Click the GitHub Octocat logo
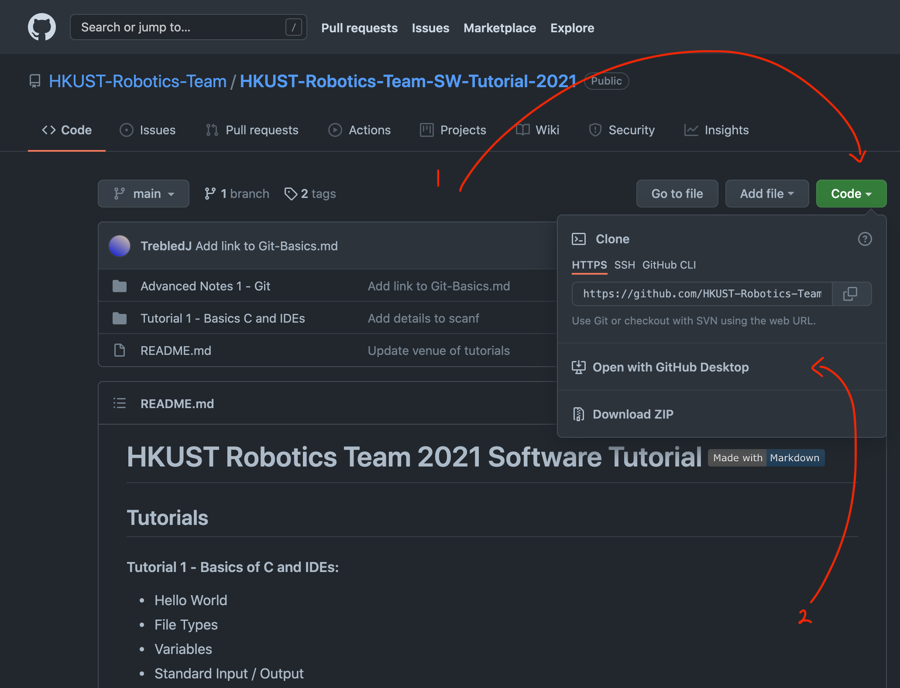 click(42, 27)
